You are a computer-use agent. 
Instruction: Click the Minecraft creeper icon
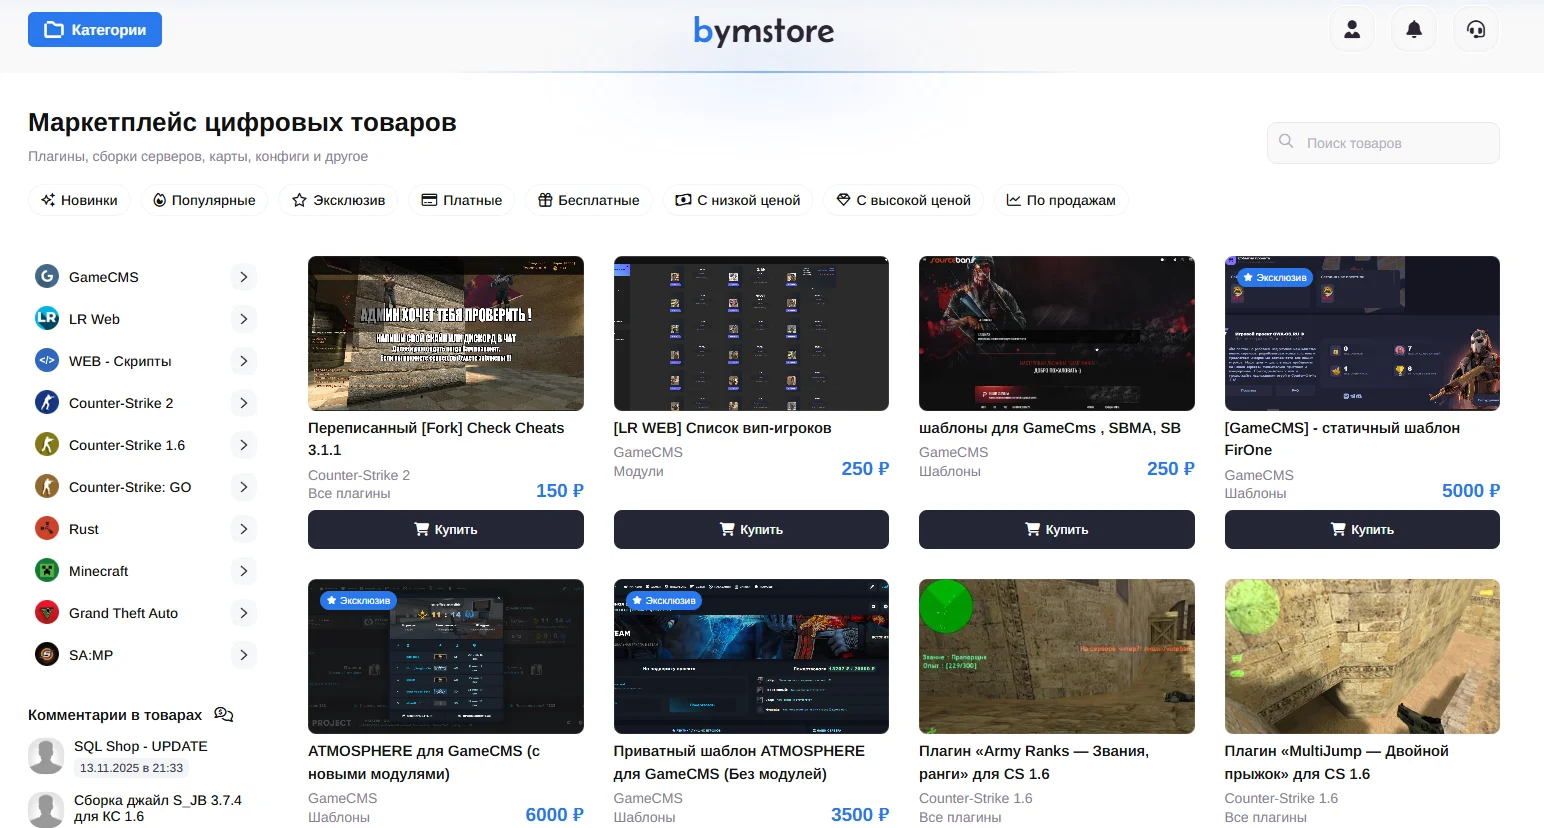[47, 570]
